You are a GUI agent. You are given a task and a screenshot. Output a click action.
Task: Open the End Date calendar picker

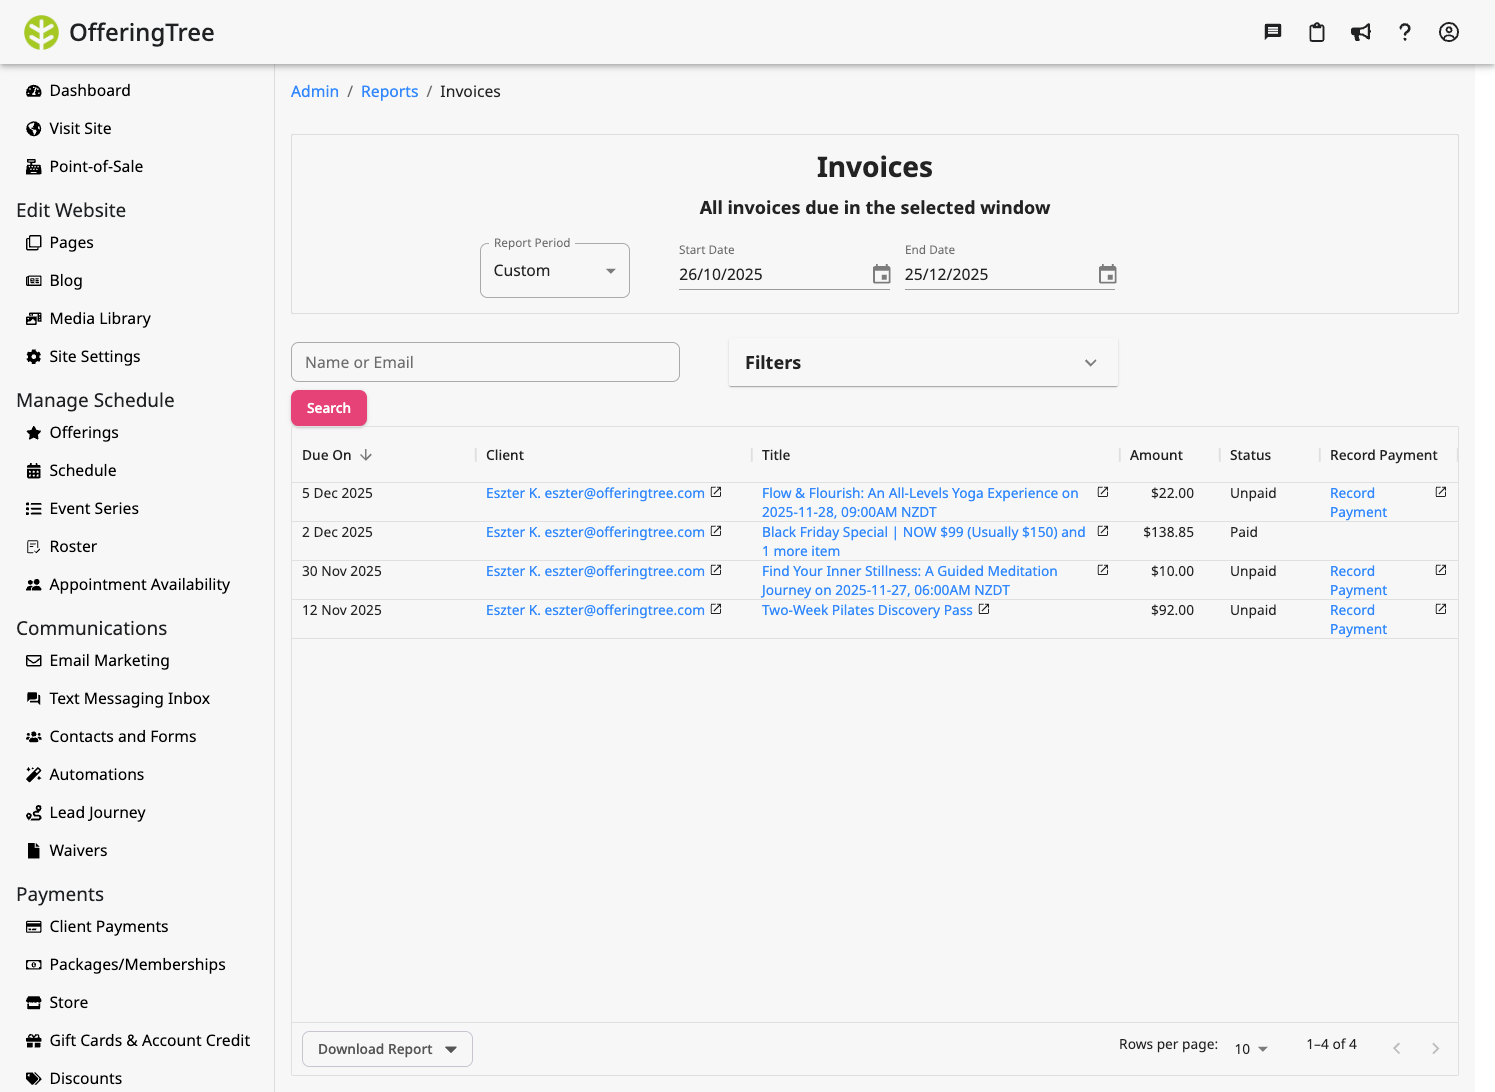1107,273
